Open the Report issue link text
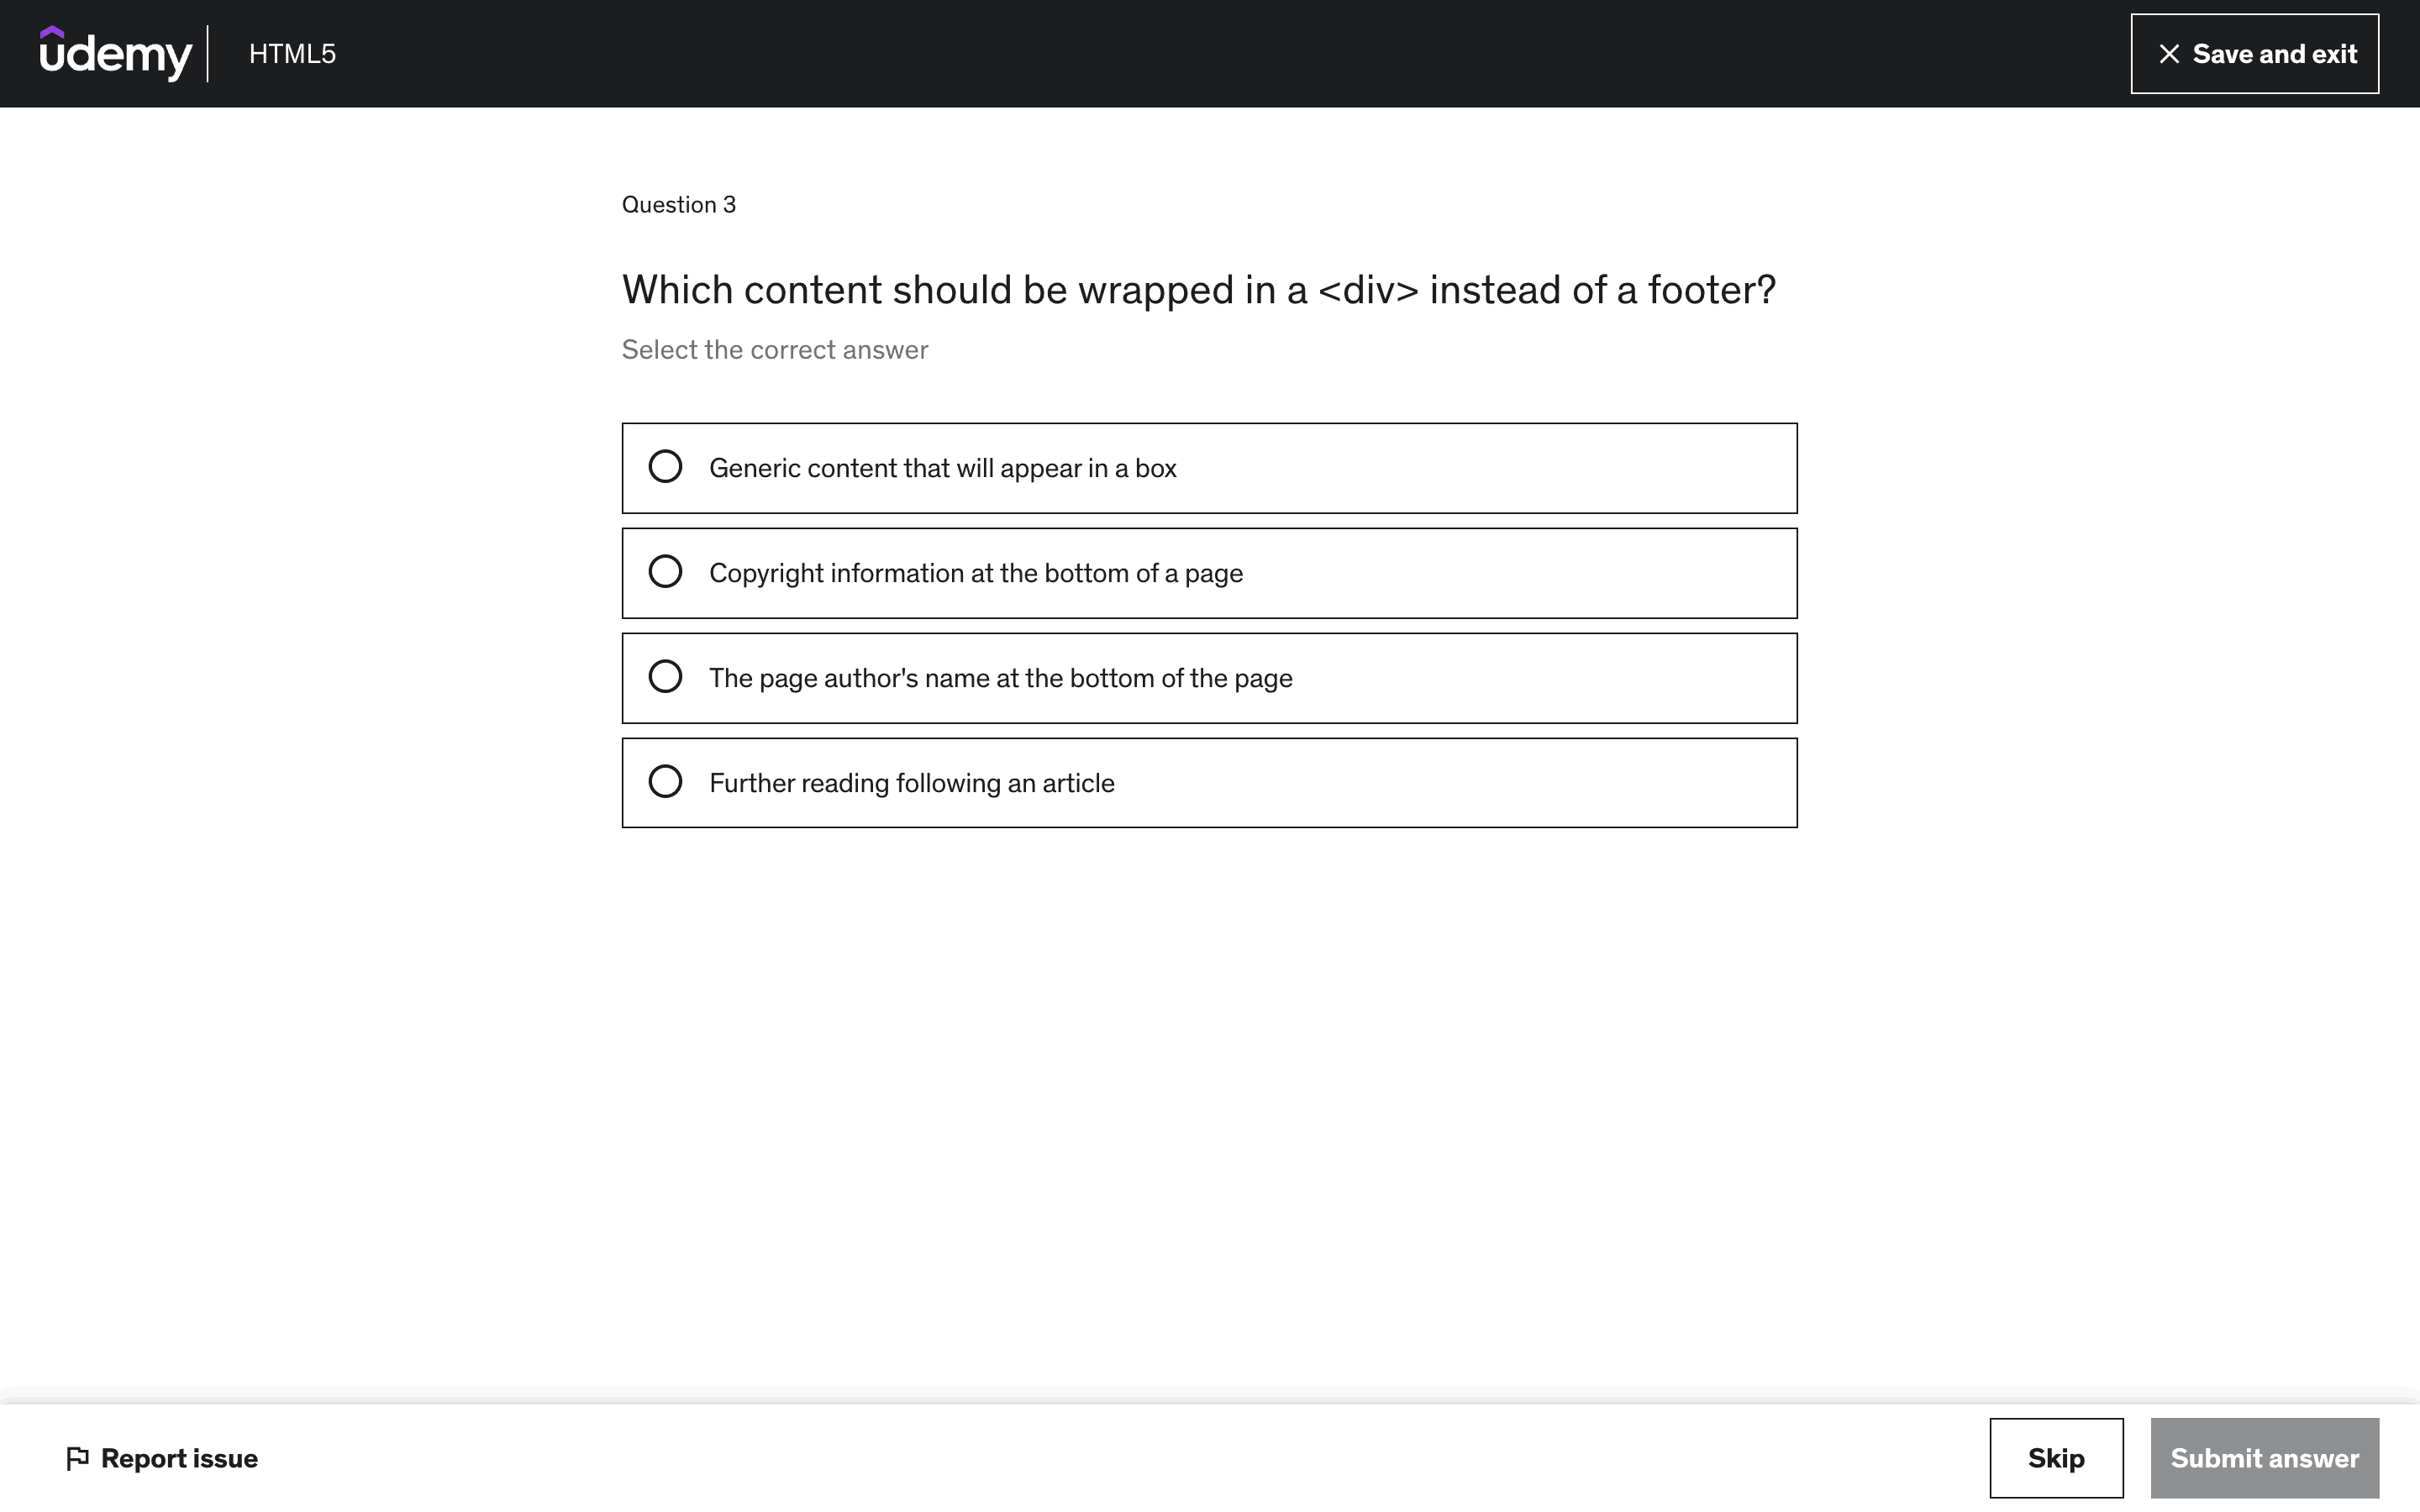Screen dimensions: 2420x1512 click(179, 1458)
